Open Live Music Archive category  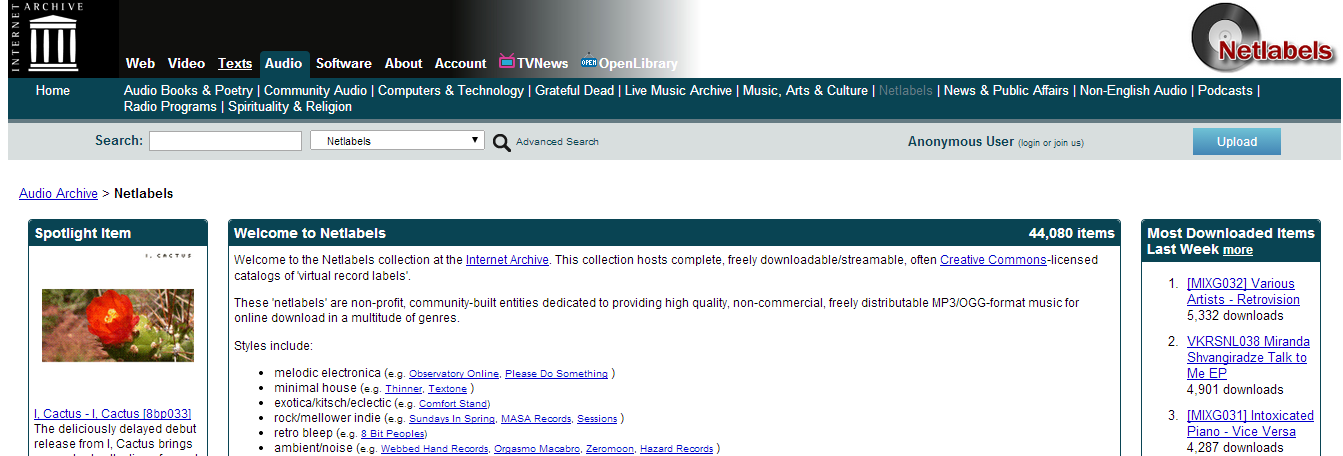click(x=678, y=90)
